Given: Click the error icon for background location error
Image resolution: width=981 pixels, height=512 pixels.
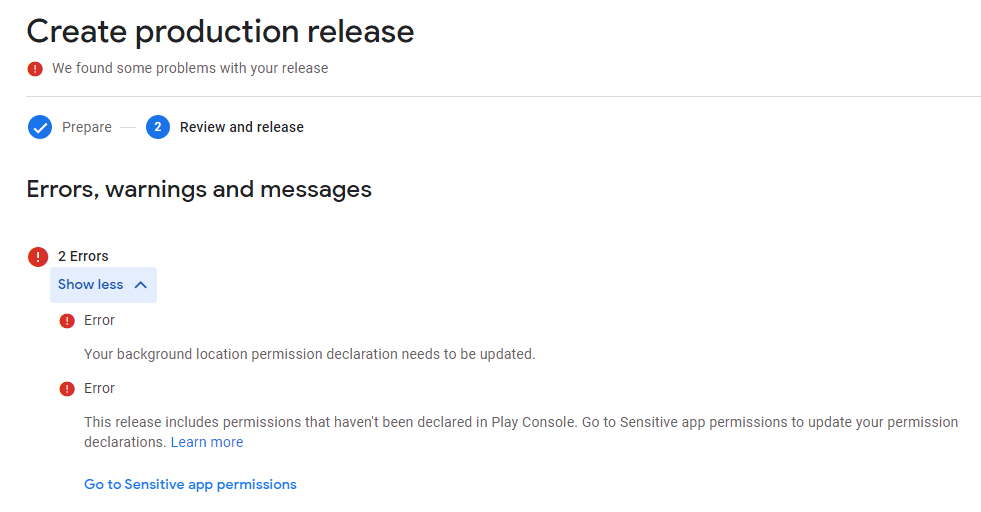Looking at the screenshot, I should [x=67, y=321].
